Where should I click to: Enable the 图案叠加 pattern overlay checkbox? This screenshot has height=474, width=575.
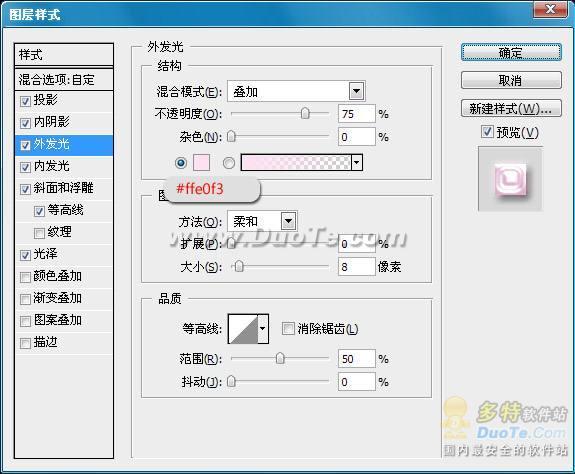point(25,321)
